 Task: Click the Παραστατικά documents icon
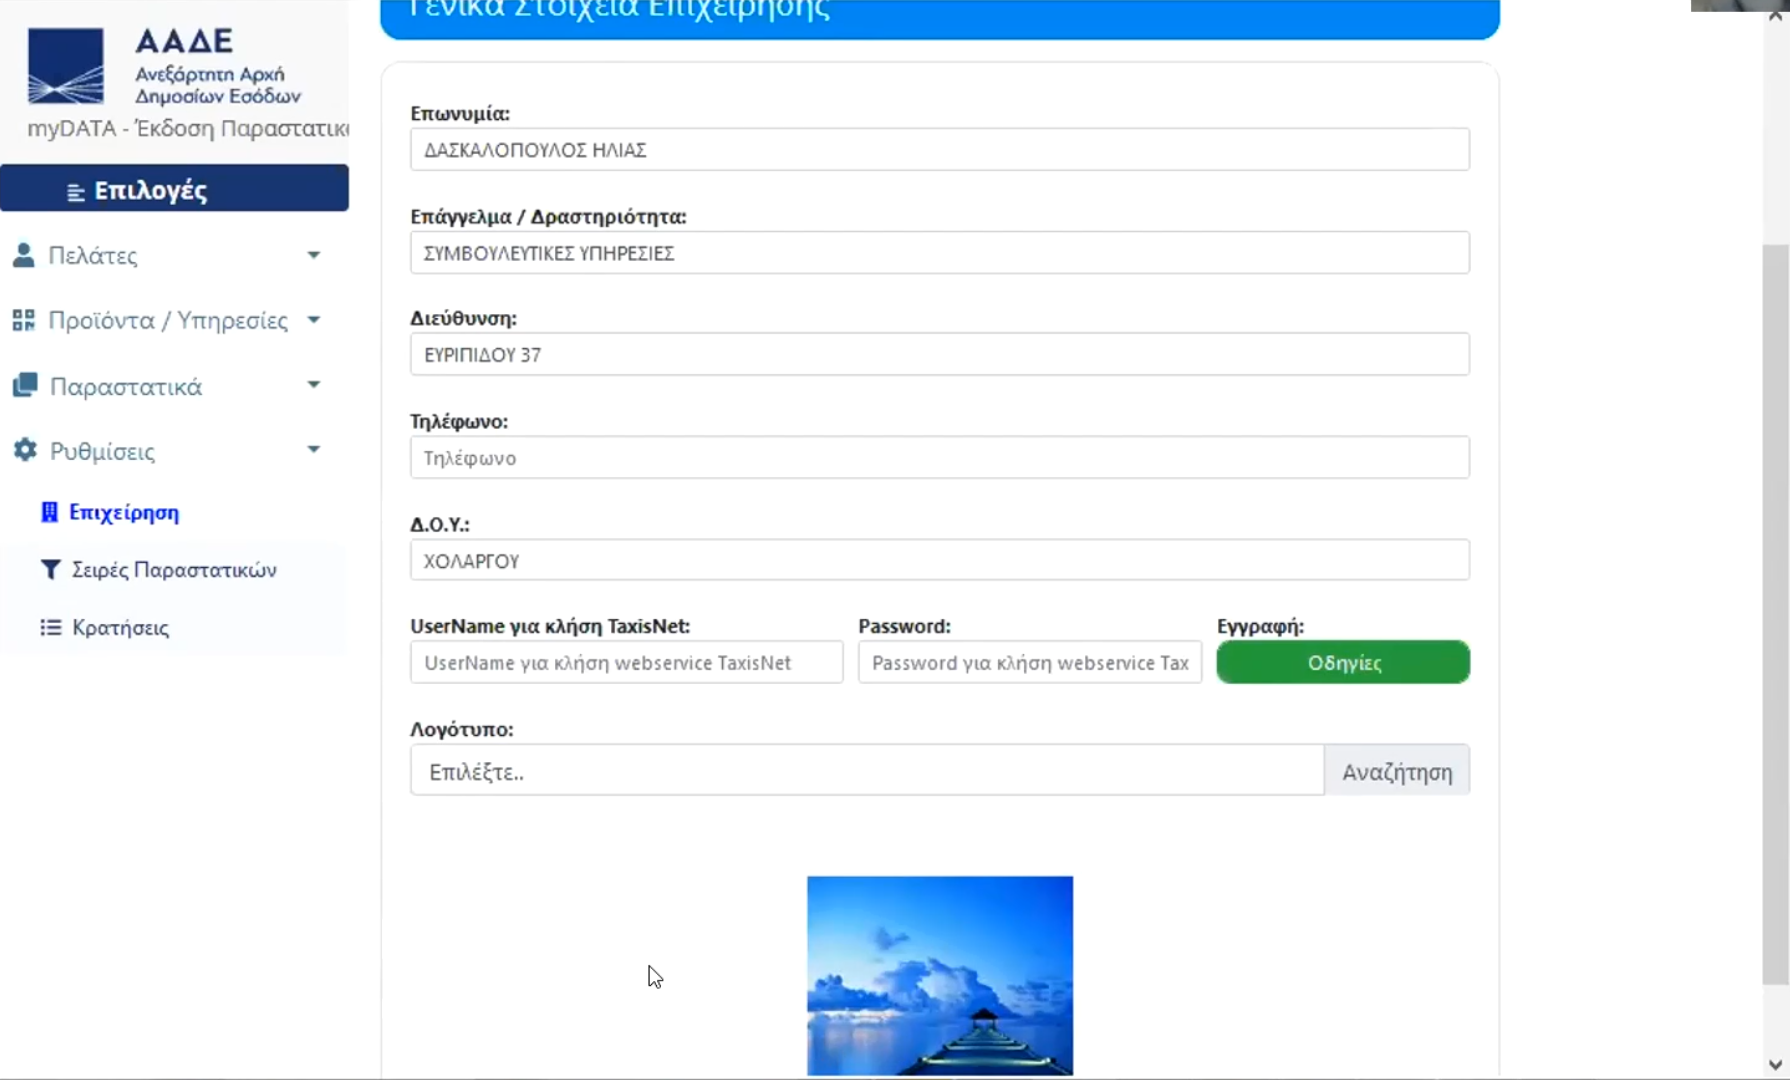[x=25, y=385]
